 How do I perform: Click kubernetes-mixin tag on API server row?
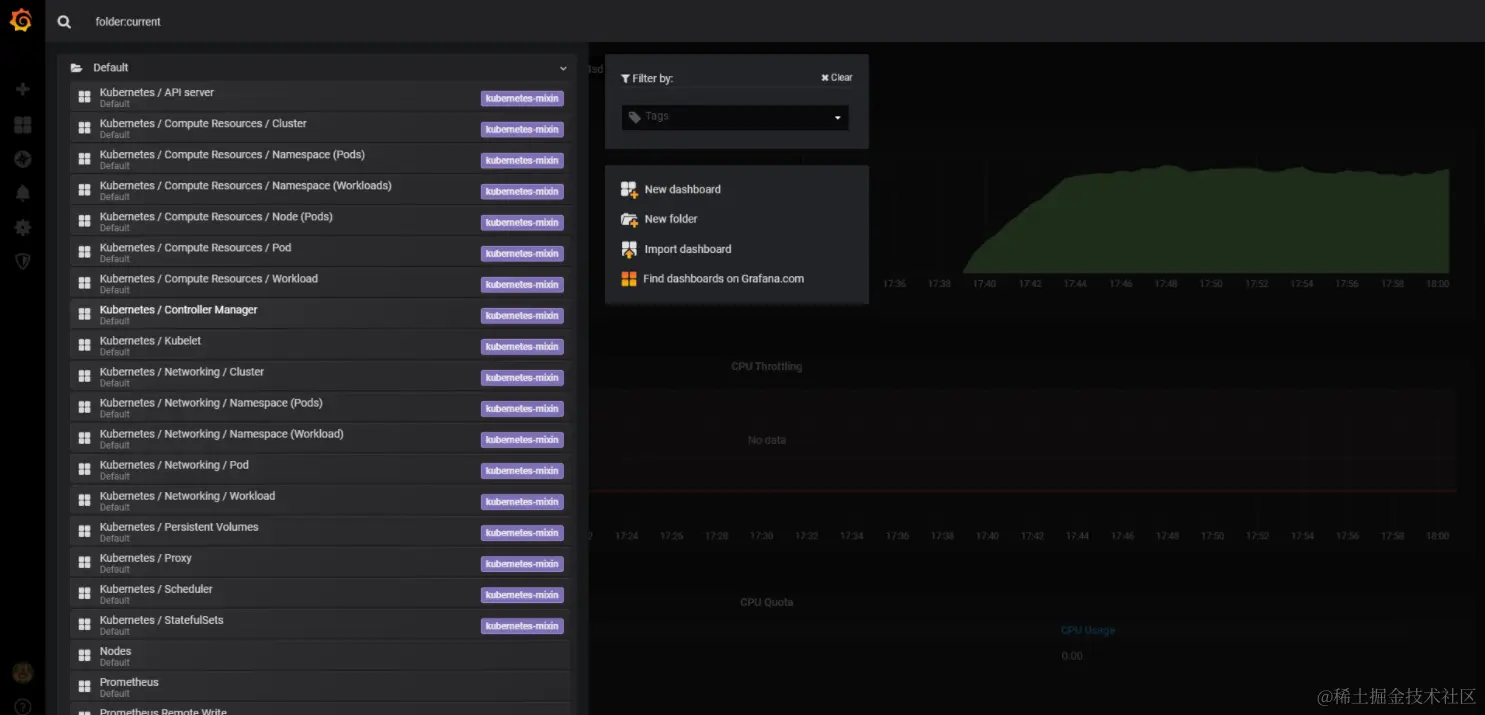click(522, 98)
